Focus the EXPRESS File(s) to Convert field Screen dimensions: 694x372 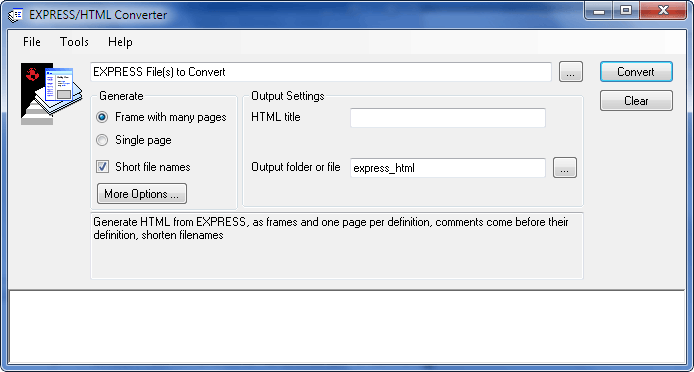coord(321,72)
